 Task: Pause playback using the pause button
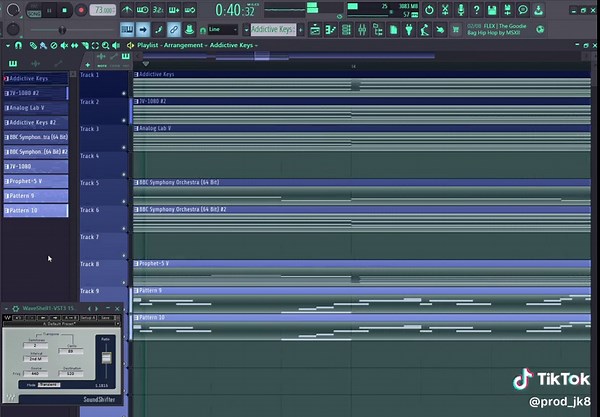[49, 10]
